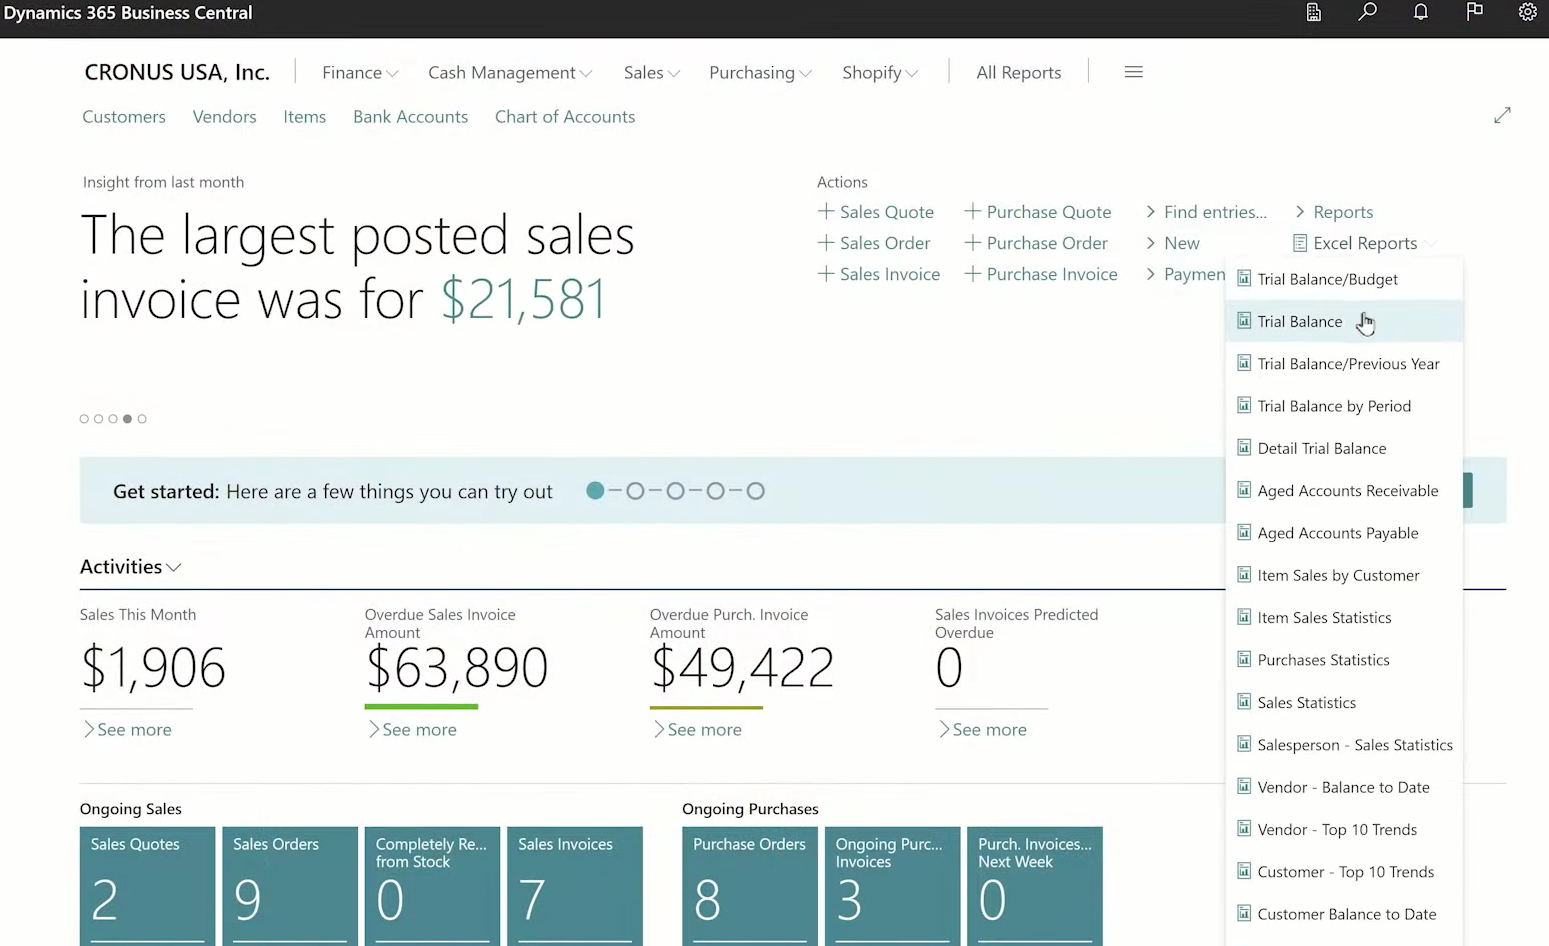Open the hamburger menu icon
This screenshot has height=946, width=1549.
point(1133,72)
